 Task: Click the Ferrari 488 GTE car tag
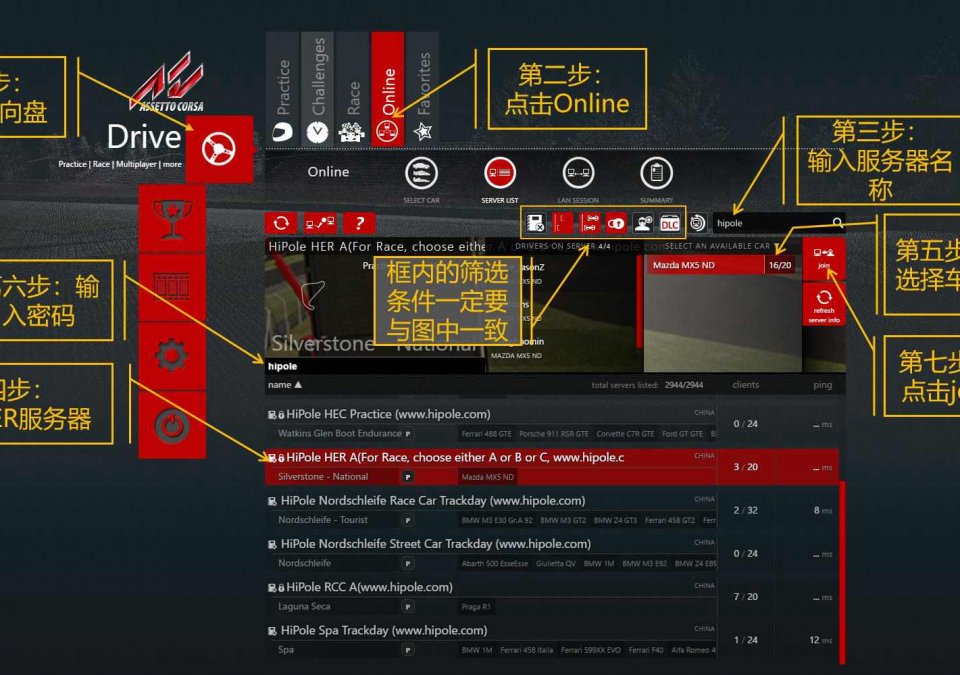(x=486, y=434)
